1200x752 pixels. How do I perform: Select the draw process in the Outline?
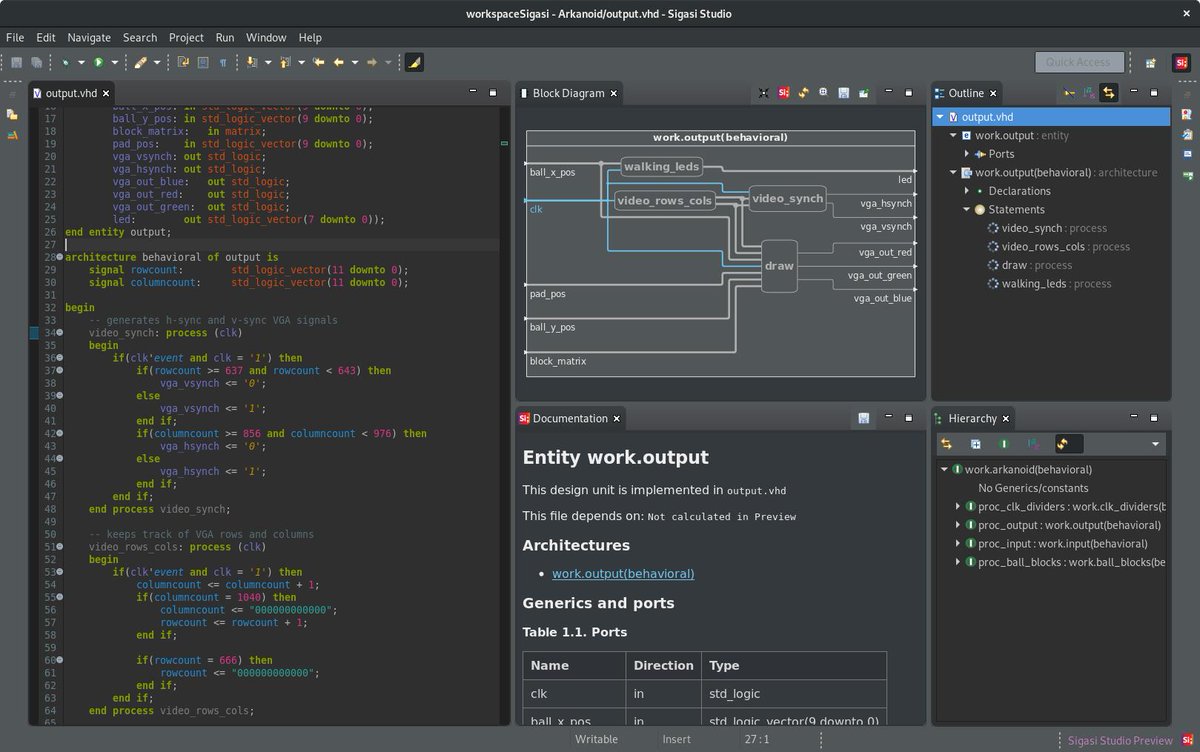[x=1014, y=265]
